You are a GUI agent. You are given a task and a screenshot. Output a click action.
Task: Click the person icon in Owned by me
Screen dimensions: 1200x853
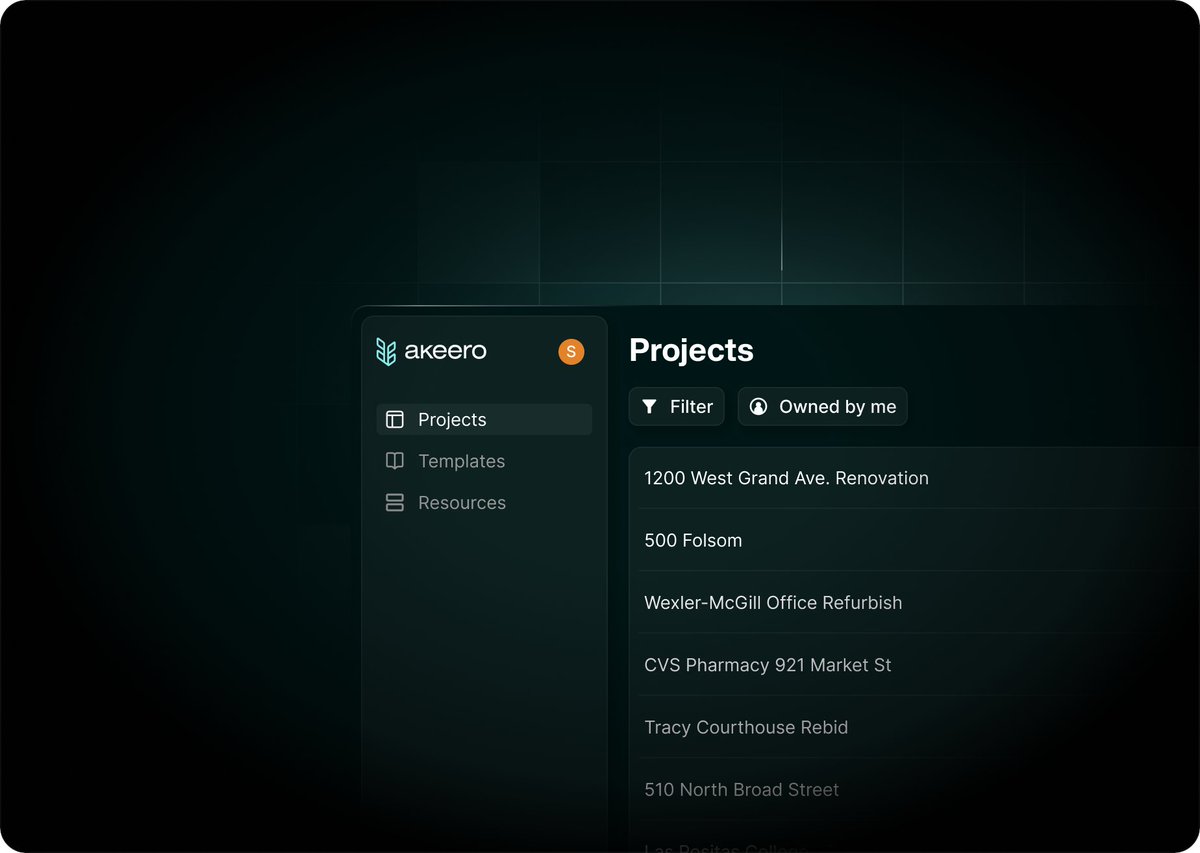click(759, 406)
